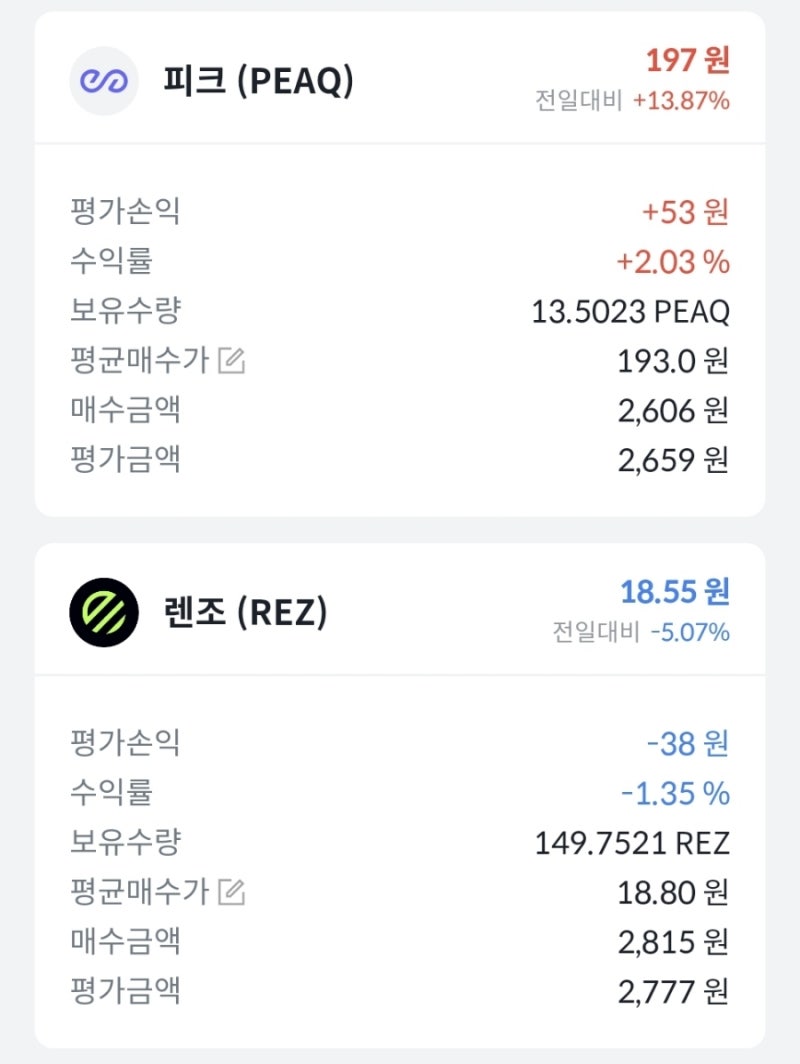Click REZ average buy price 18.80 원
Image resolution: width=800 pixels, height=1064 pixels.
673,892
